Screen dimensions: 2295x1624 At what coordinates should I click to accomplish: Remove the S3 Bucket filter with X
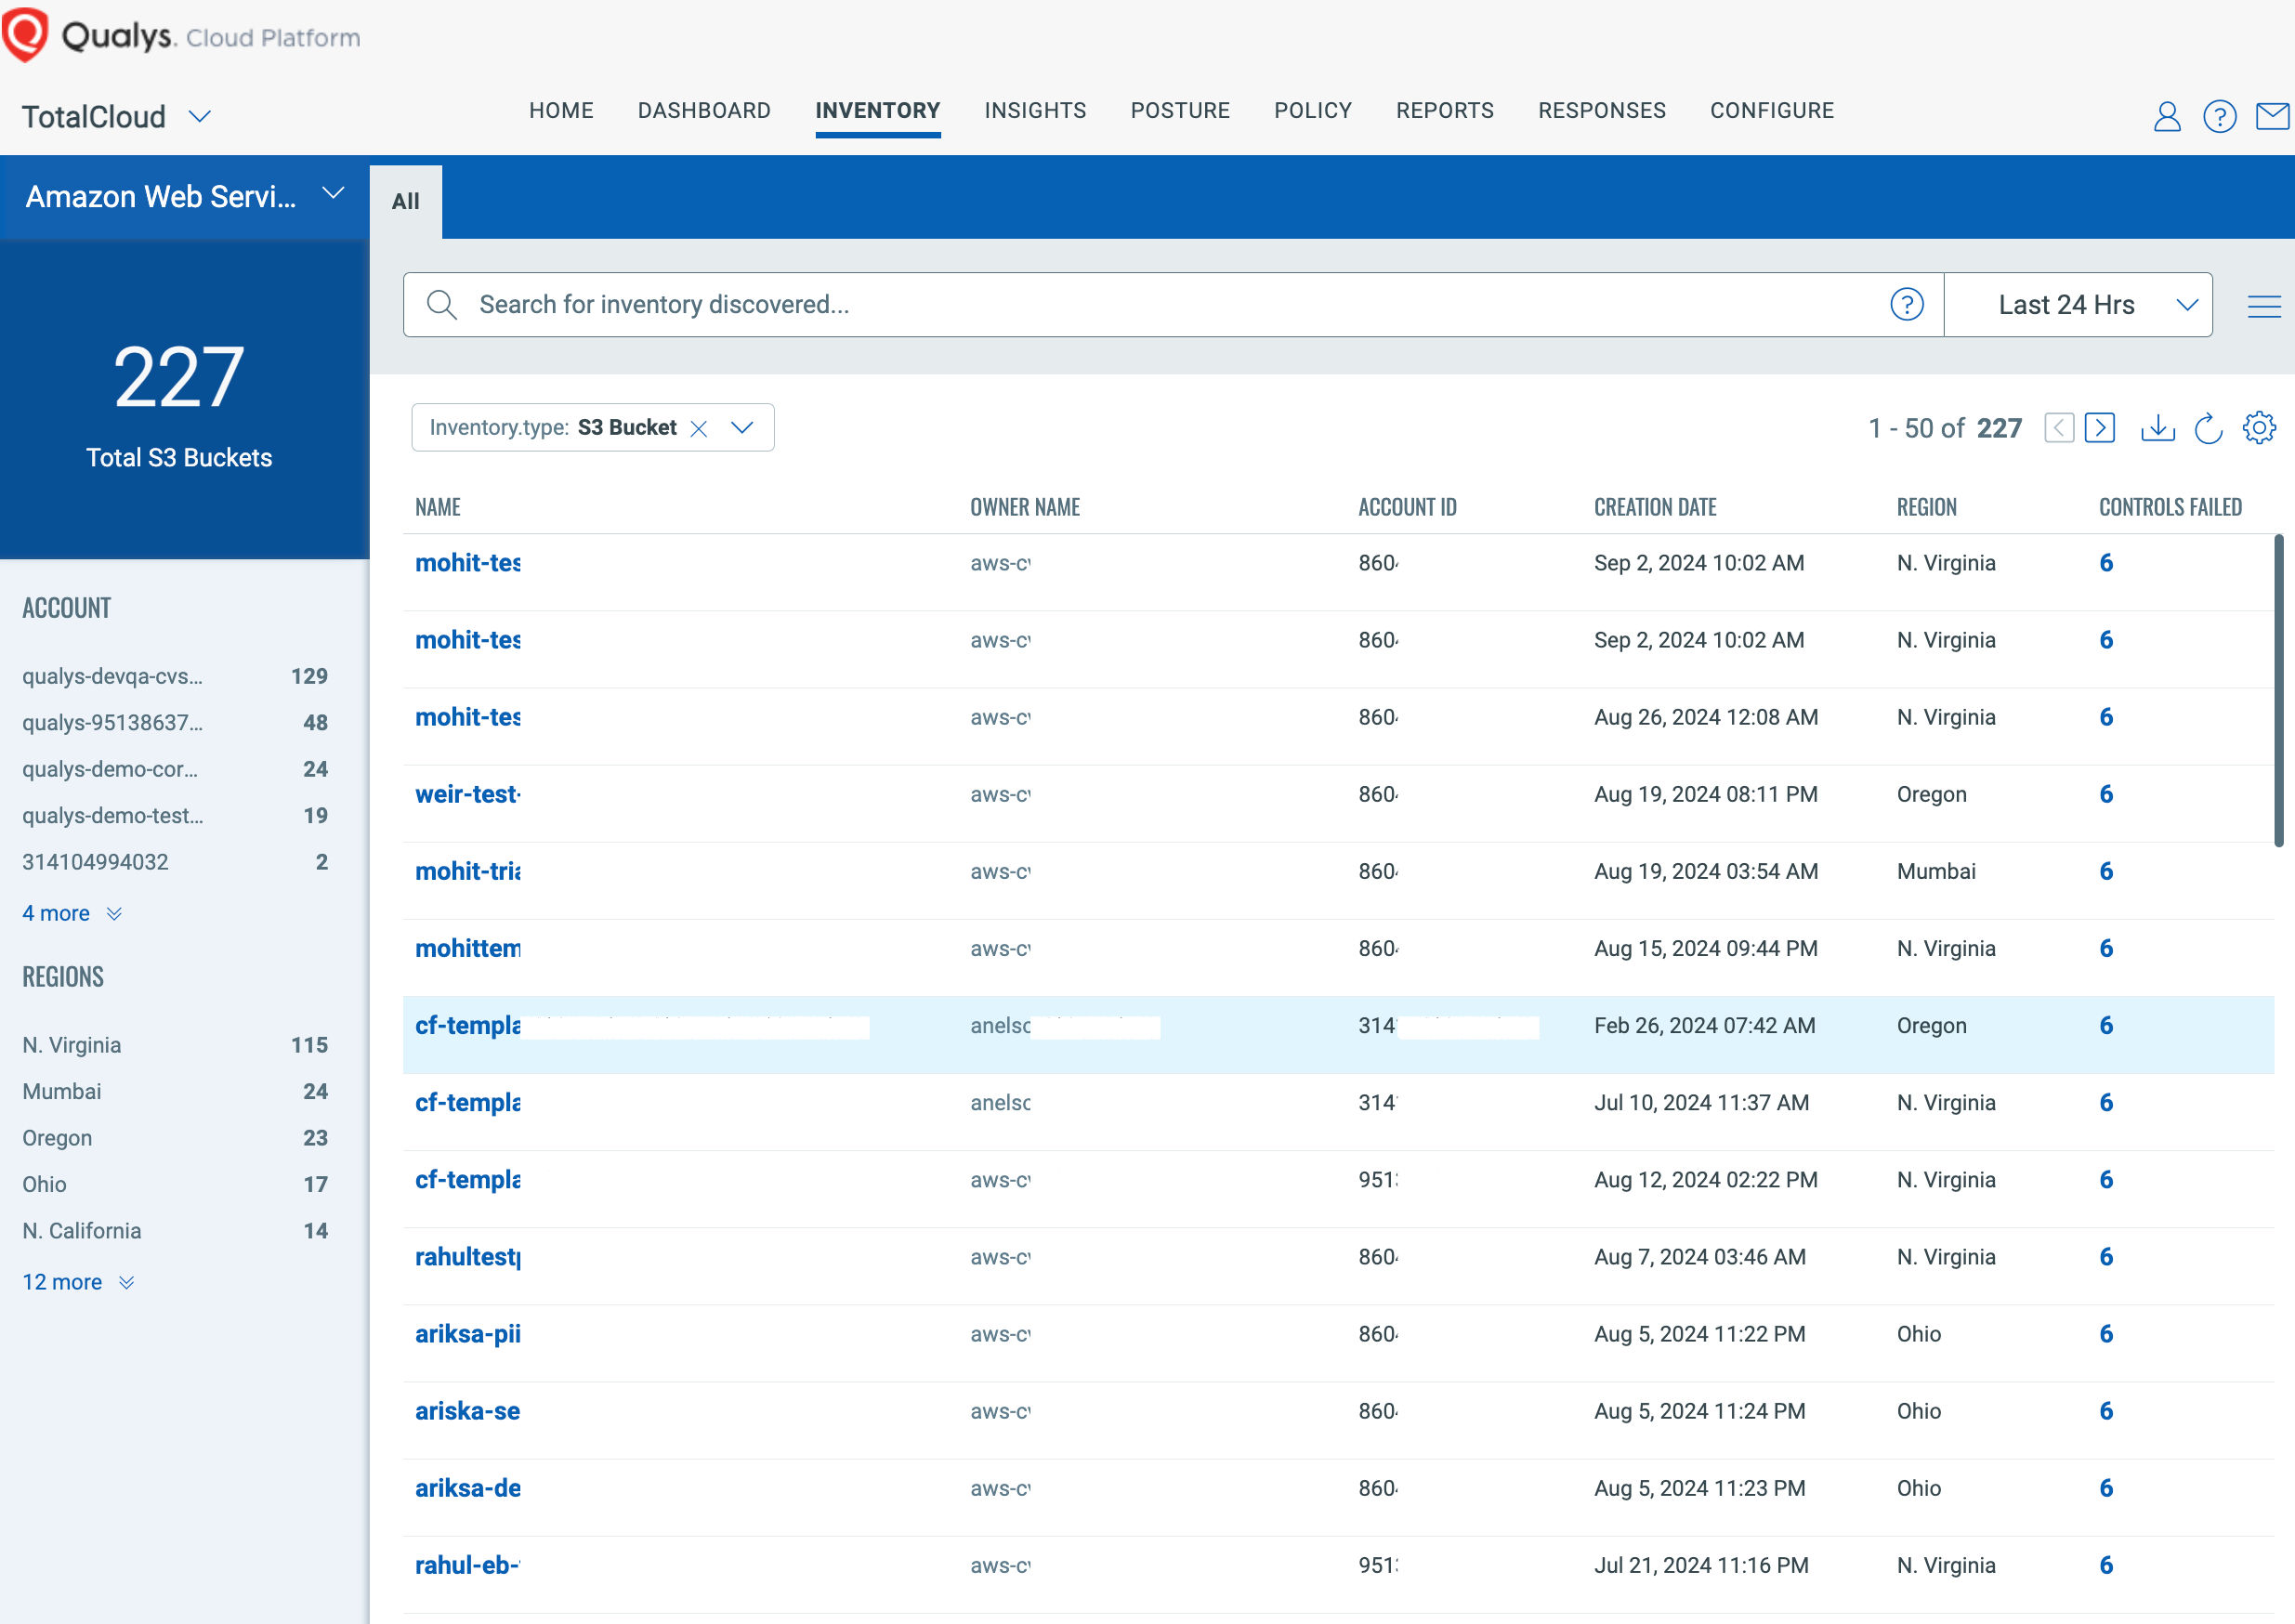pyautogui.click(x=699, y=429)
